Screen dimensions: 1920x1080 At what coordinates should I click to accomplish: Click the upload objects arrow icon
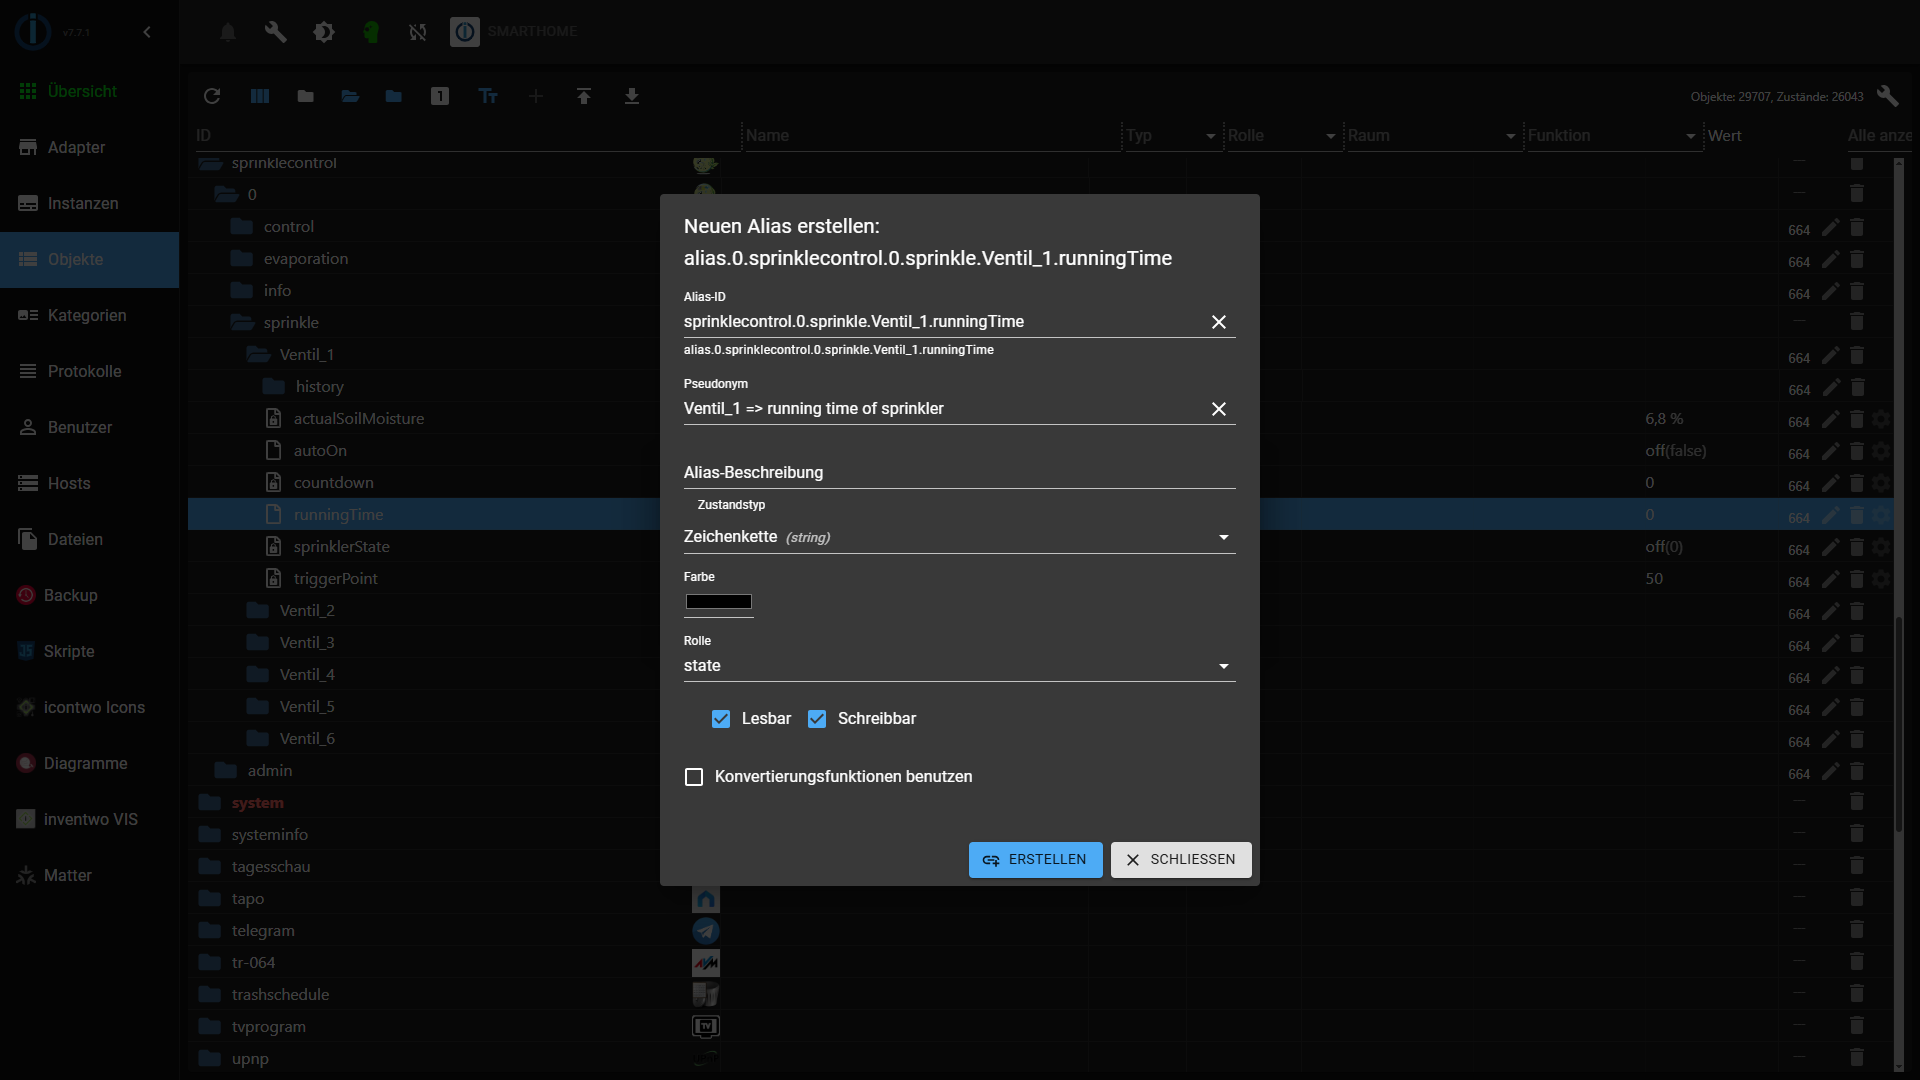tap(584, 96)
